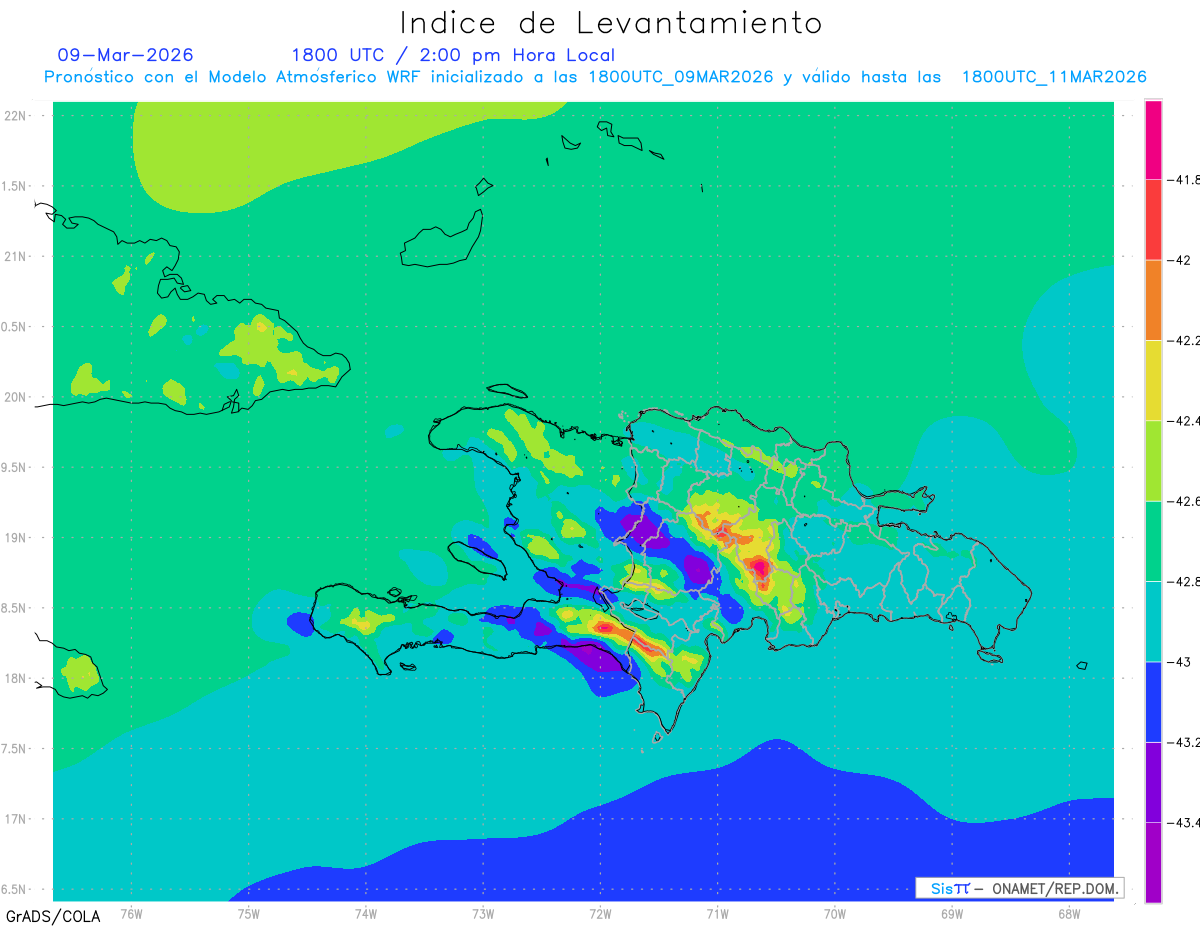
Task: Click the '-42.4' legend value
Action: 1184,421
